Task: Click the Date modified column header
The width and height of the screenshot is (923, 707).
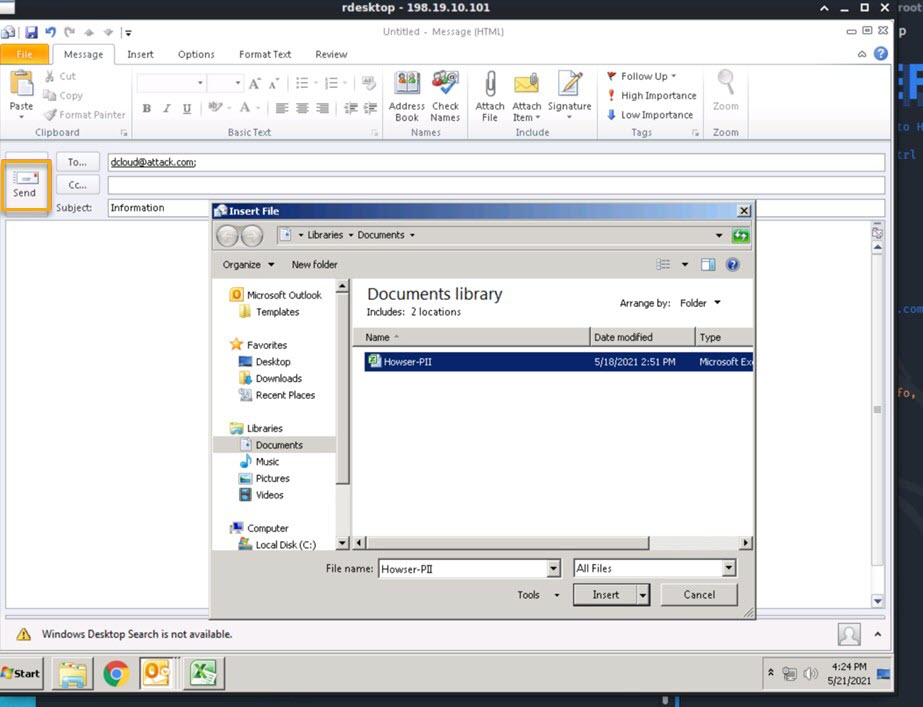Action: click(642, 337)
